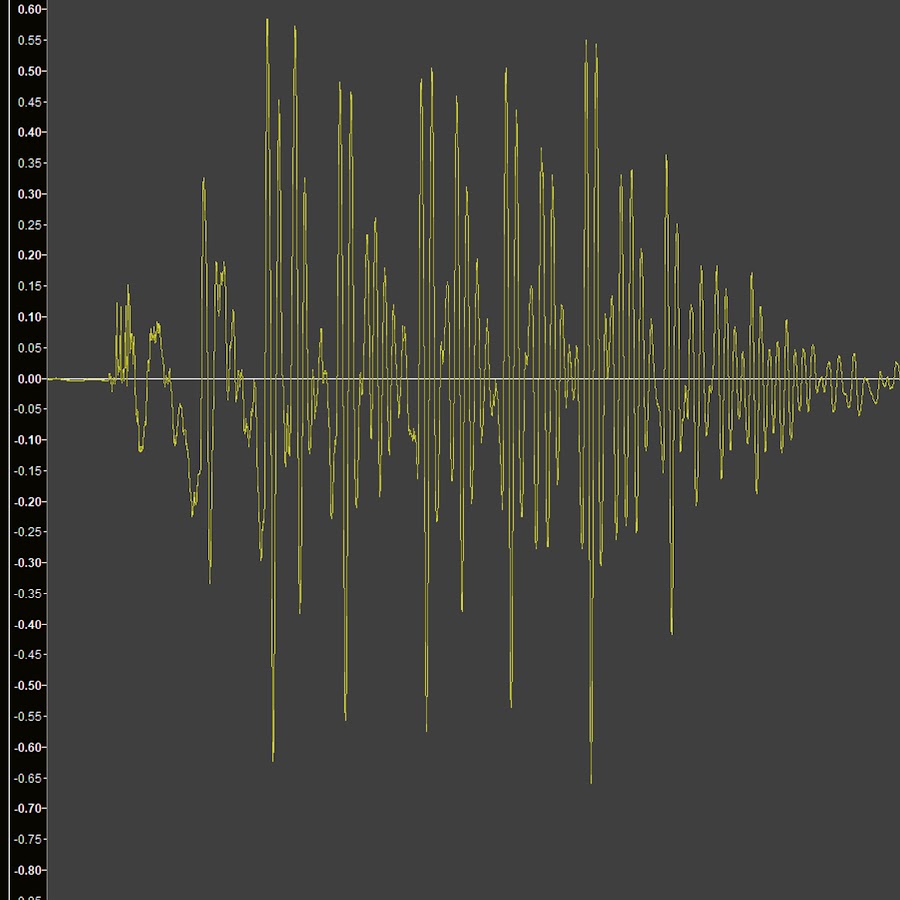Viewport: 900px width, 900px height.
Task: Click the -0.50 label on the amplitude ruler
Action: click(28, 686)
